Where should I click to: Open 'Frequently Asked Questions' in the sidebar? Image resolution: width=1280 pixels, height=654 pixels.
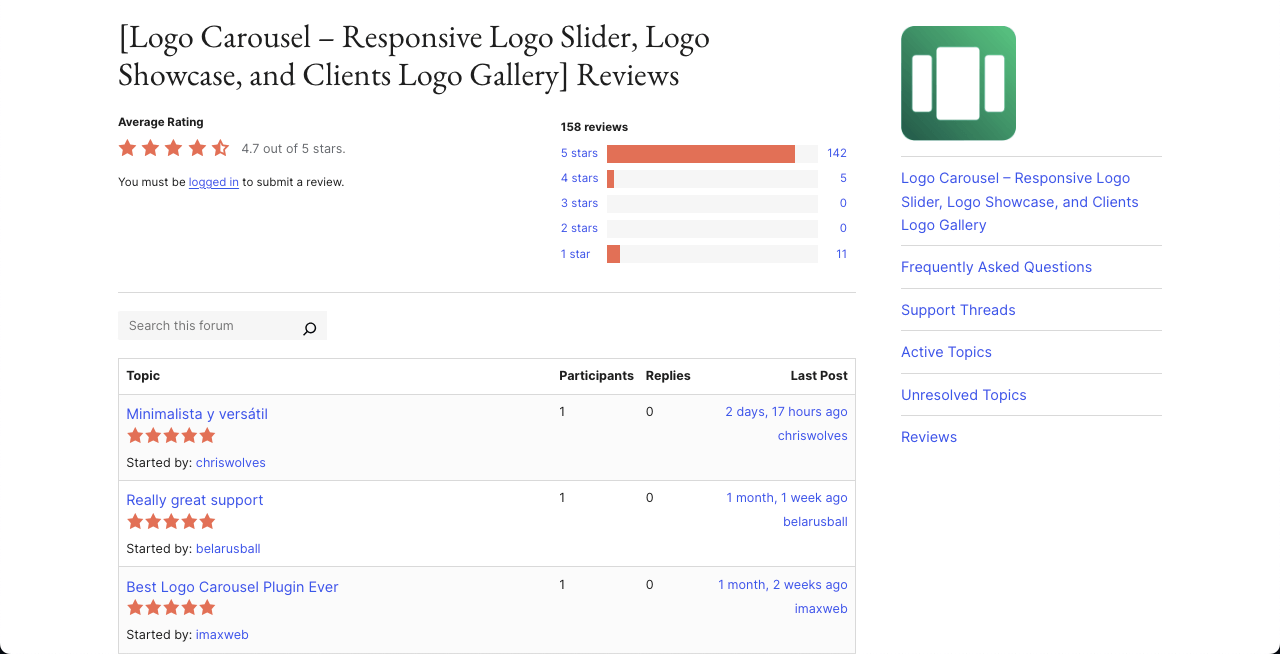[x=996, y=267]
